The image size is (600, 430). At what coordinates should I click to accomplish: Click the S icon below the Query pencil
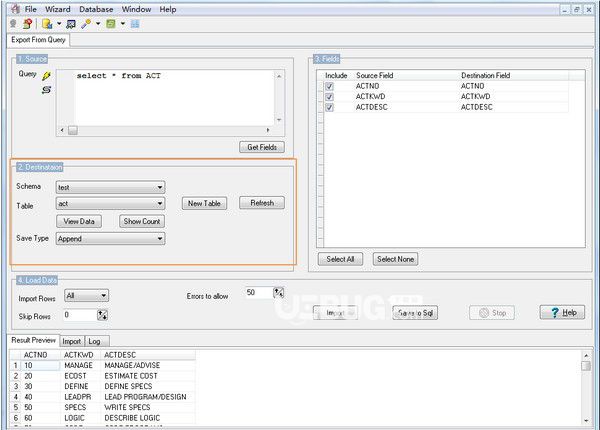pos(46,90)
